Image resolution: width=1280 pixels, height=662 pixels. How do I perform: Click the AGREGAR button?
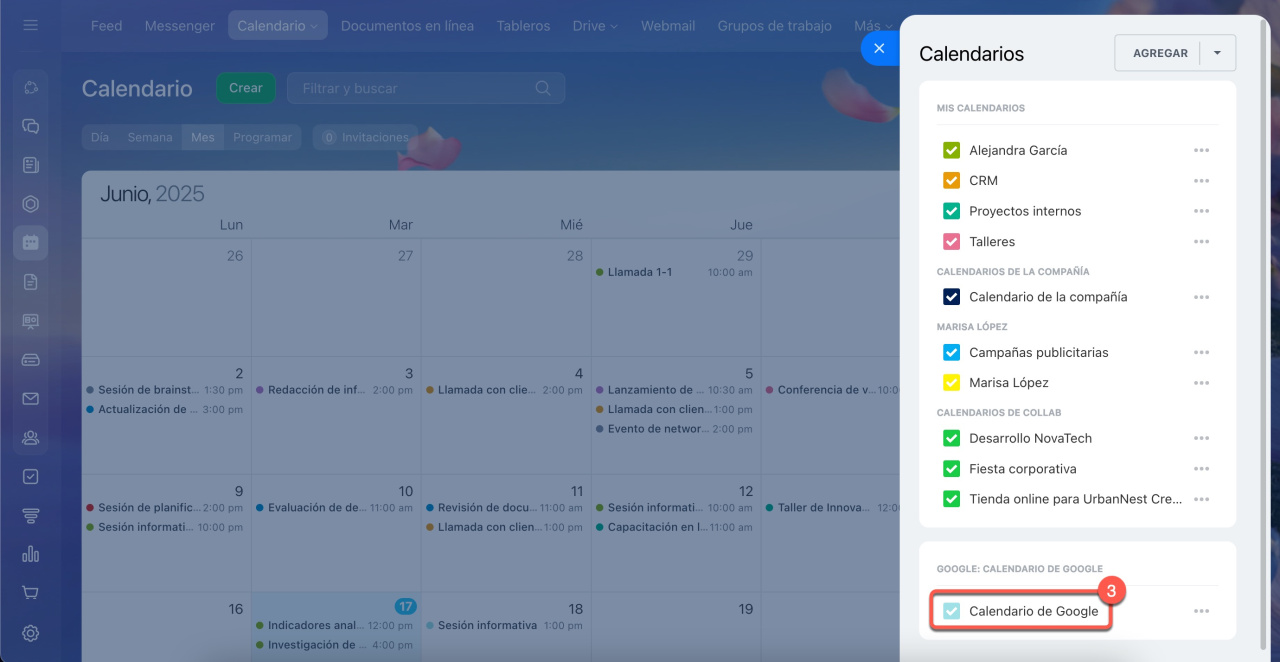[x=1160, y=53]
